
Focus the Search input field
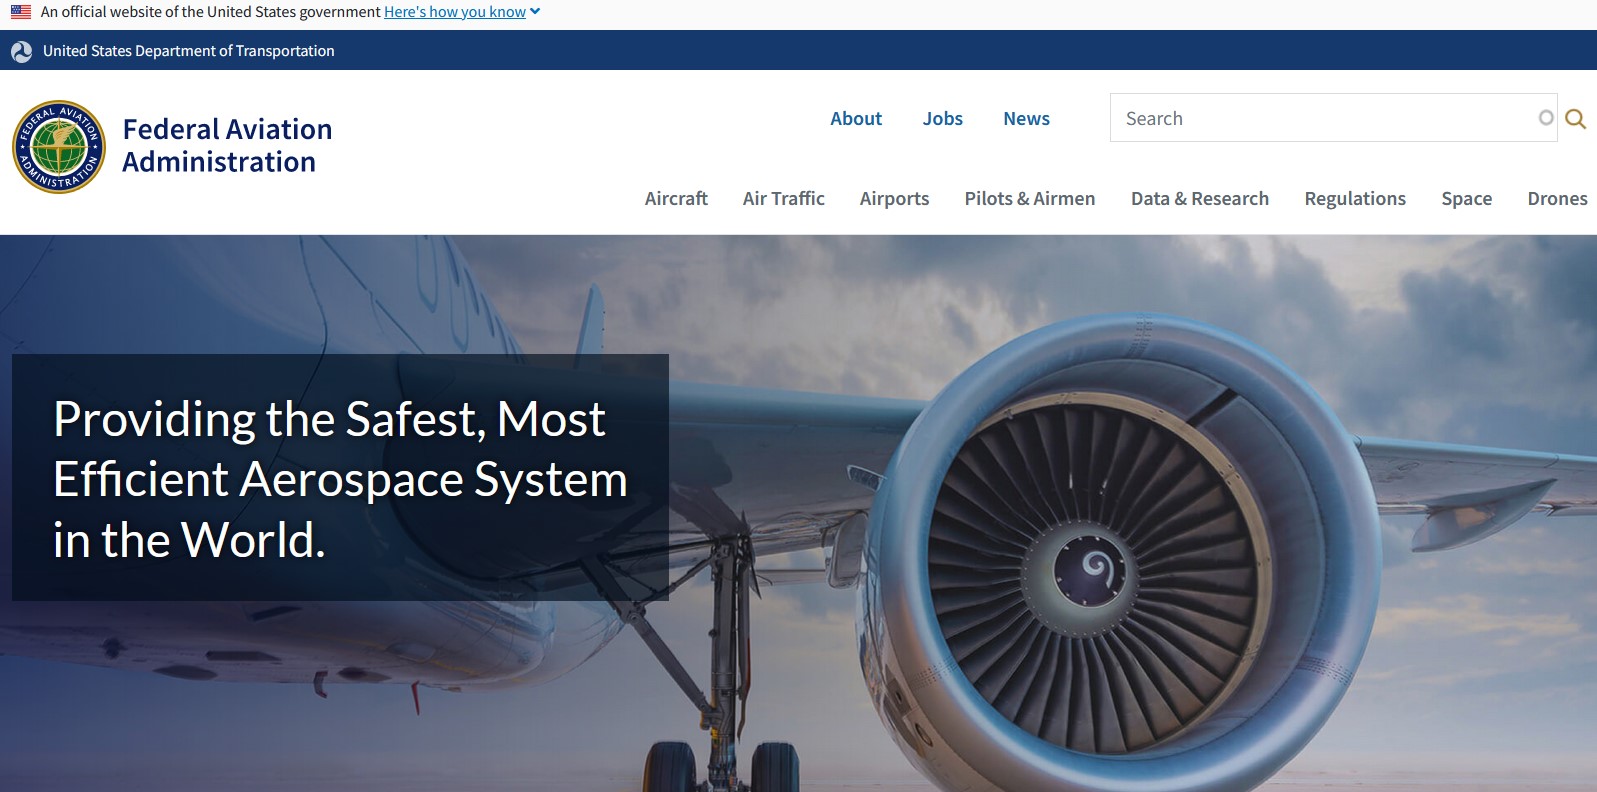tap(1333, 118)
